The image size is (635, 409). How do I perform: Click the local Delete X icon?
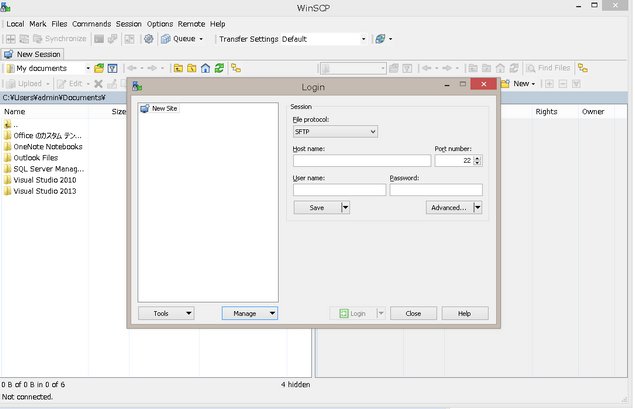pyautogui.click(x=98, y=84)
